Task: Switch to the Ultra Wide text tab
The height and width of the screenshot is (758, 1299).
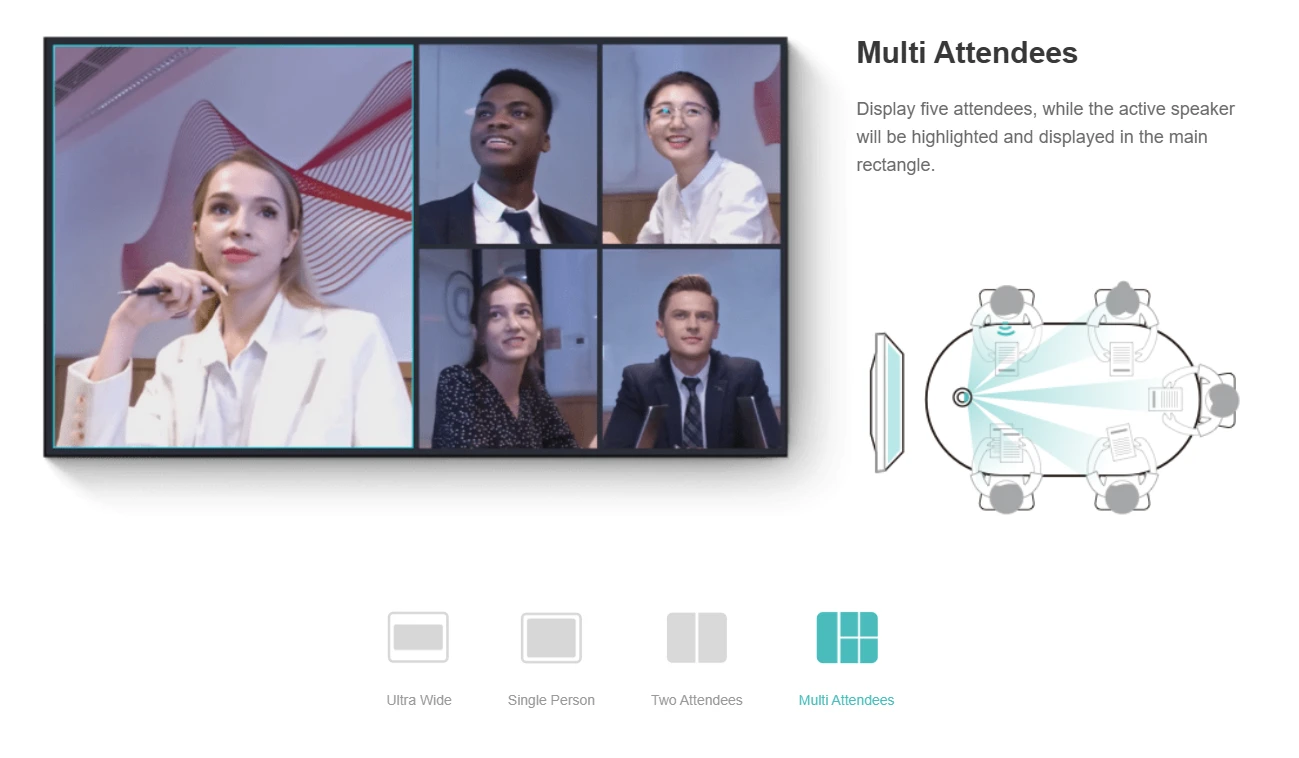Action: coord(419,700)
